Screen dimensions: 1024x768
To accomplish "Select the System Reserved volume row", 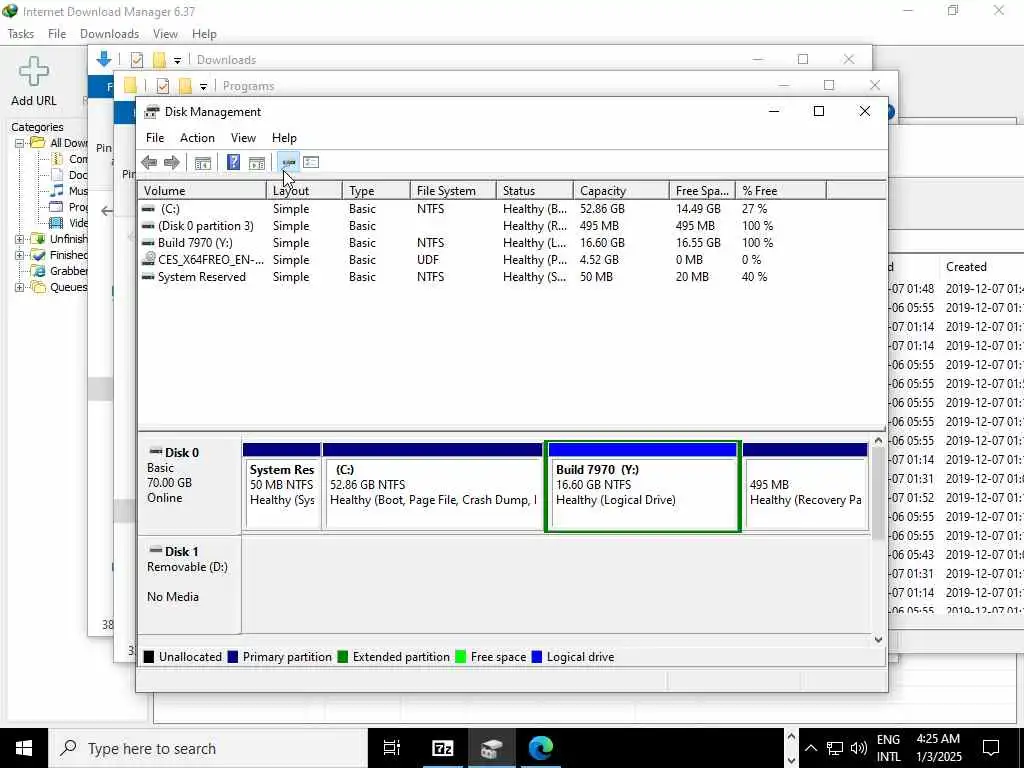I will (x=511, y=277).
